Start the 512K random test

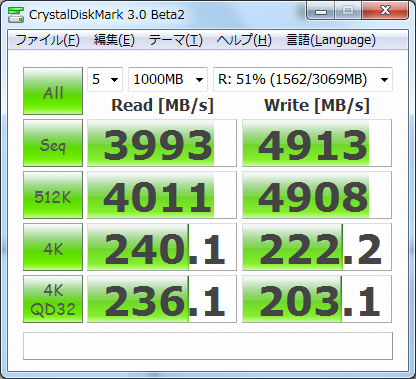53,195
